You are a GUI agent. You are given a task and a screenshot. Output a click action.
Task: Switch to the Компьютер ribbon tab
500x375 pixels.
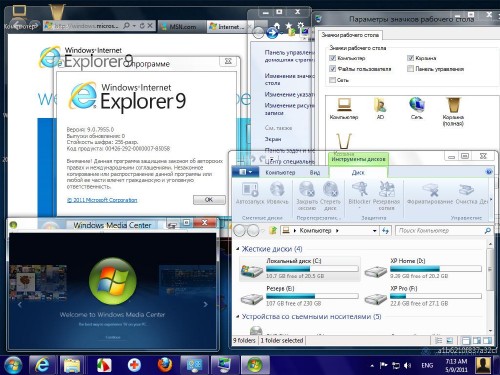click(x=280, y=173)
